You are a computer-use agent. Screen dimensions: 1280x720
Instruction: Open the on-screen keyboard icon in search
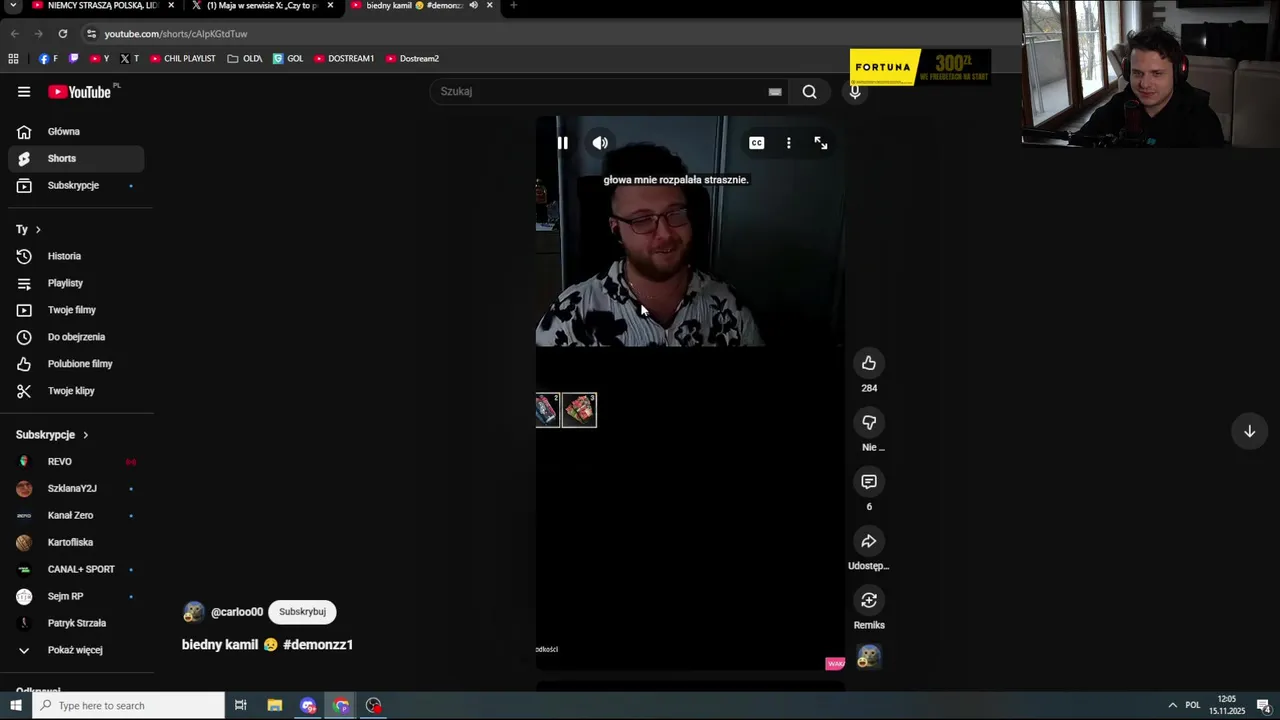tap(775, 92)
